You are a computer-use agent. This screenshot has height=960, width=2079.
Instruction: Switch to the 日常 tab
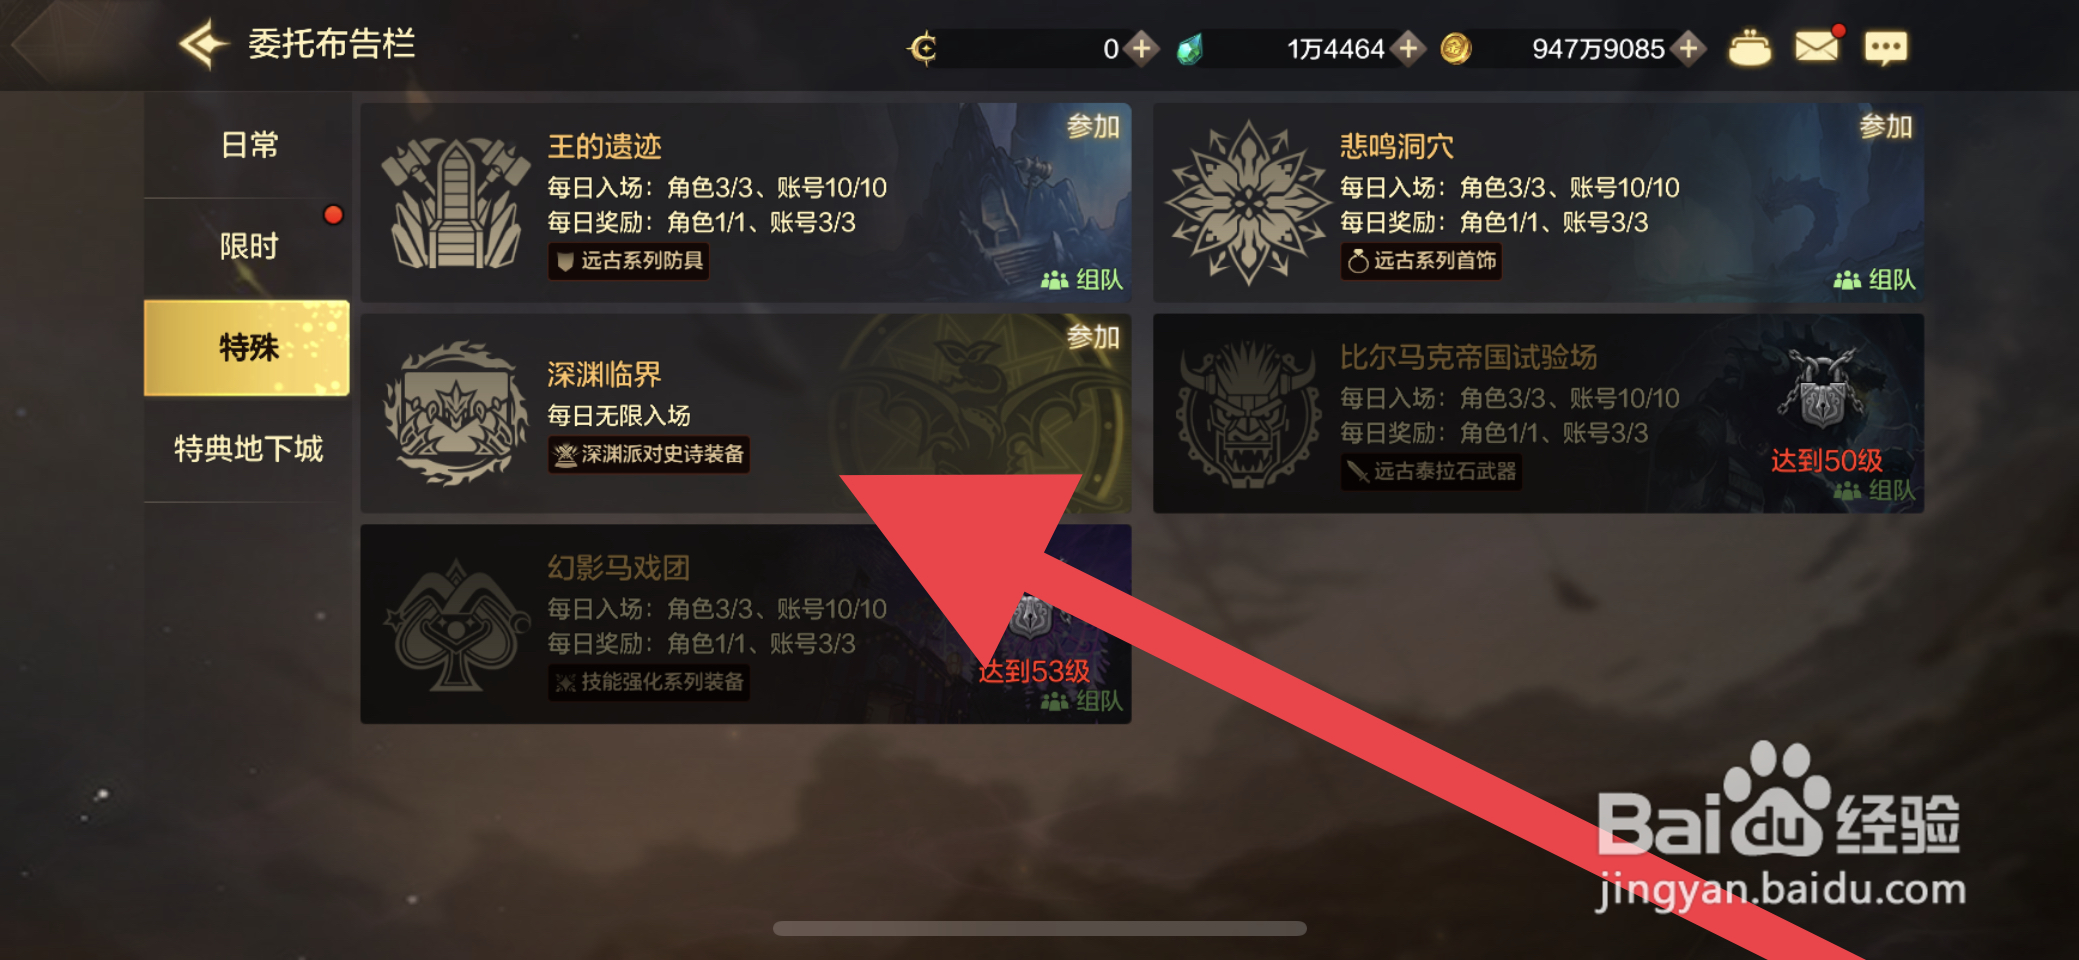[248, 146]
